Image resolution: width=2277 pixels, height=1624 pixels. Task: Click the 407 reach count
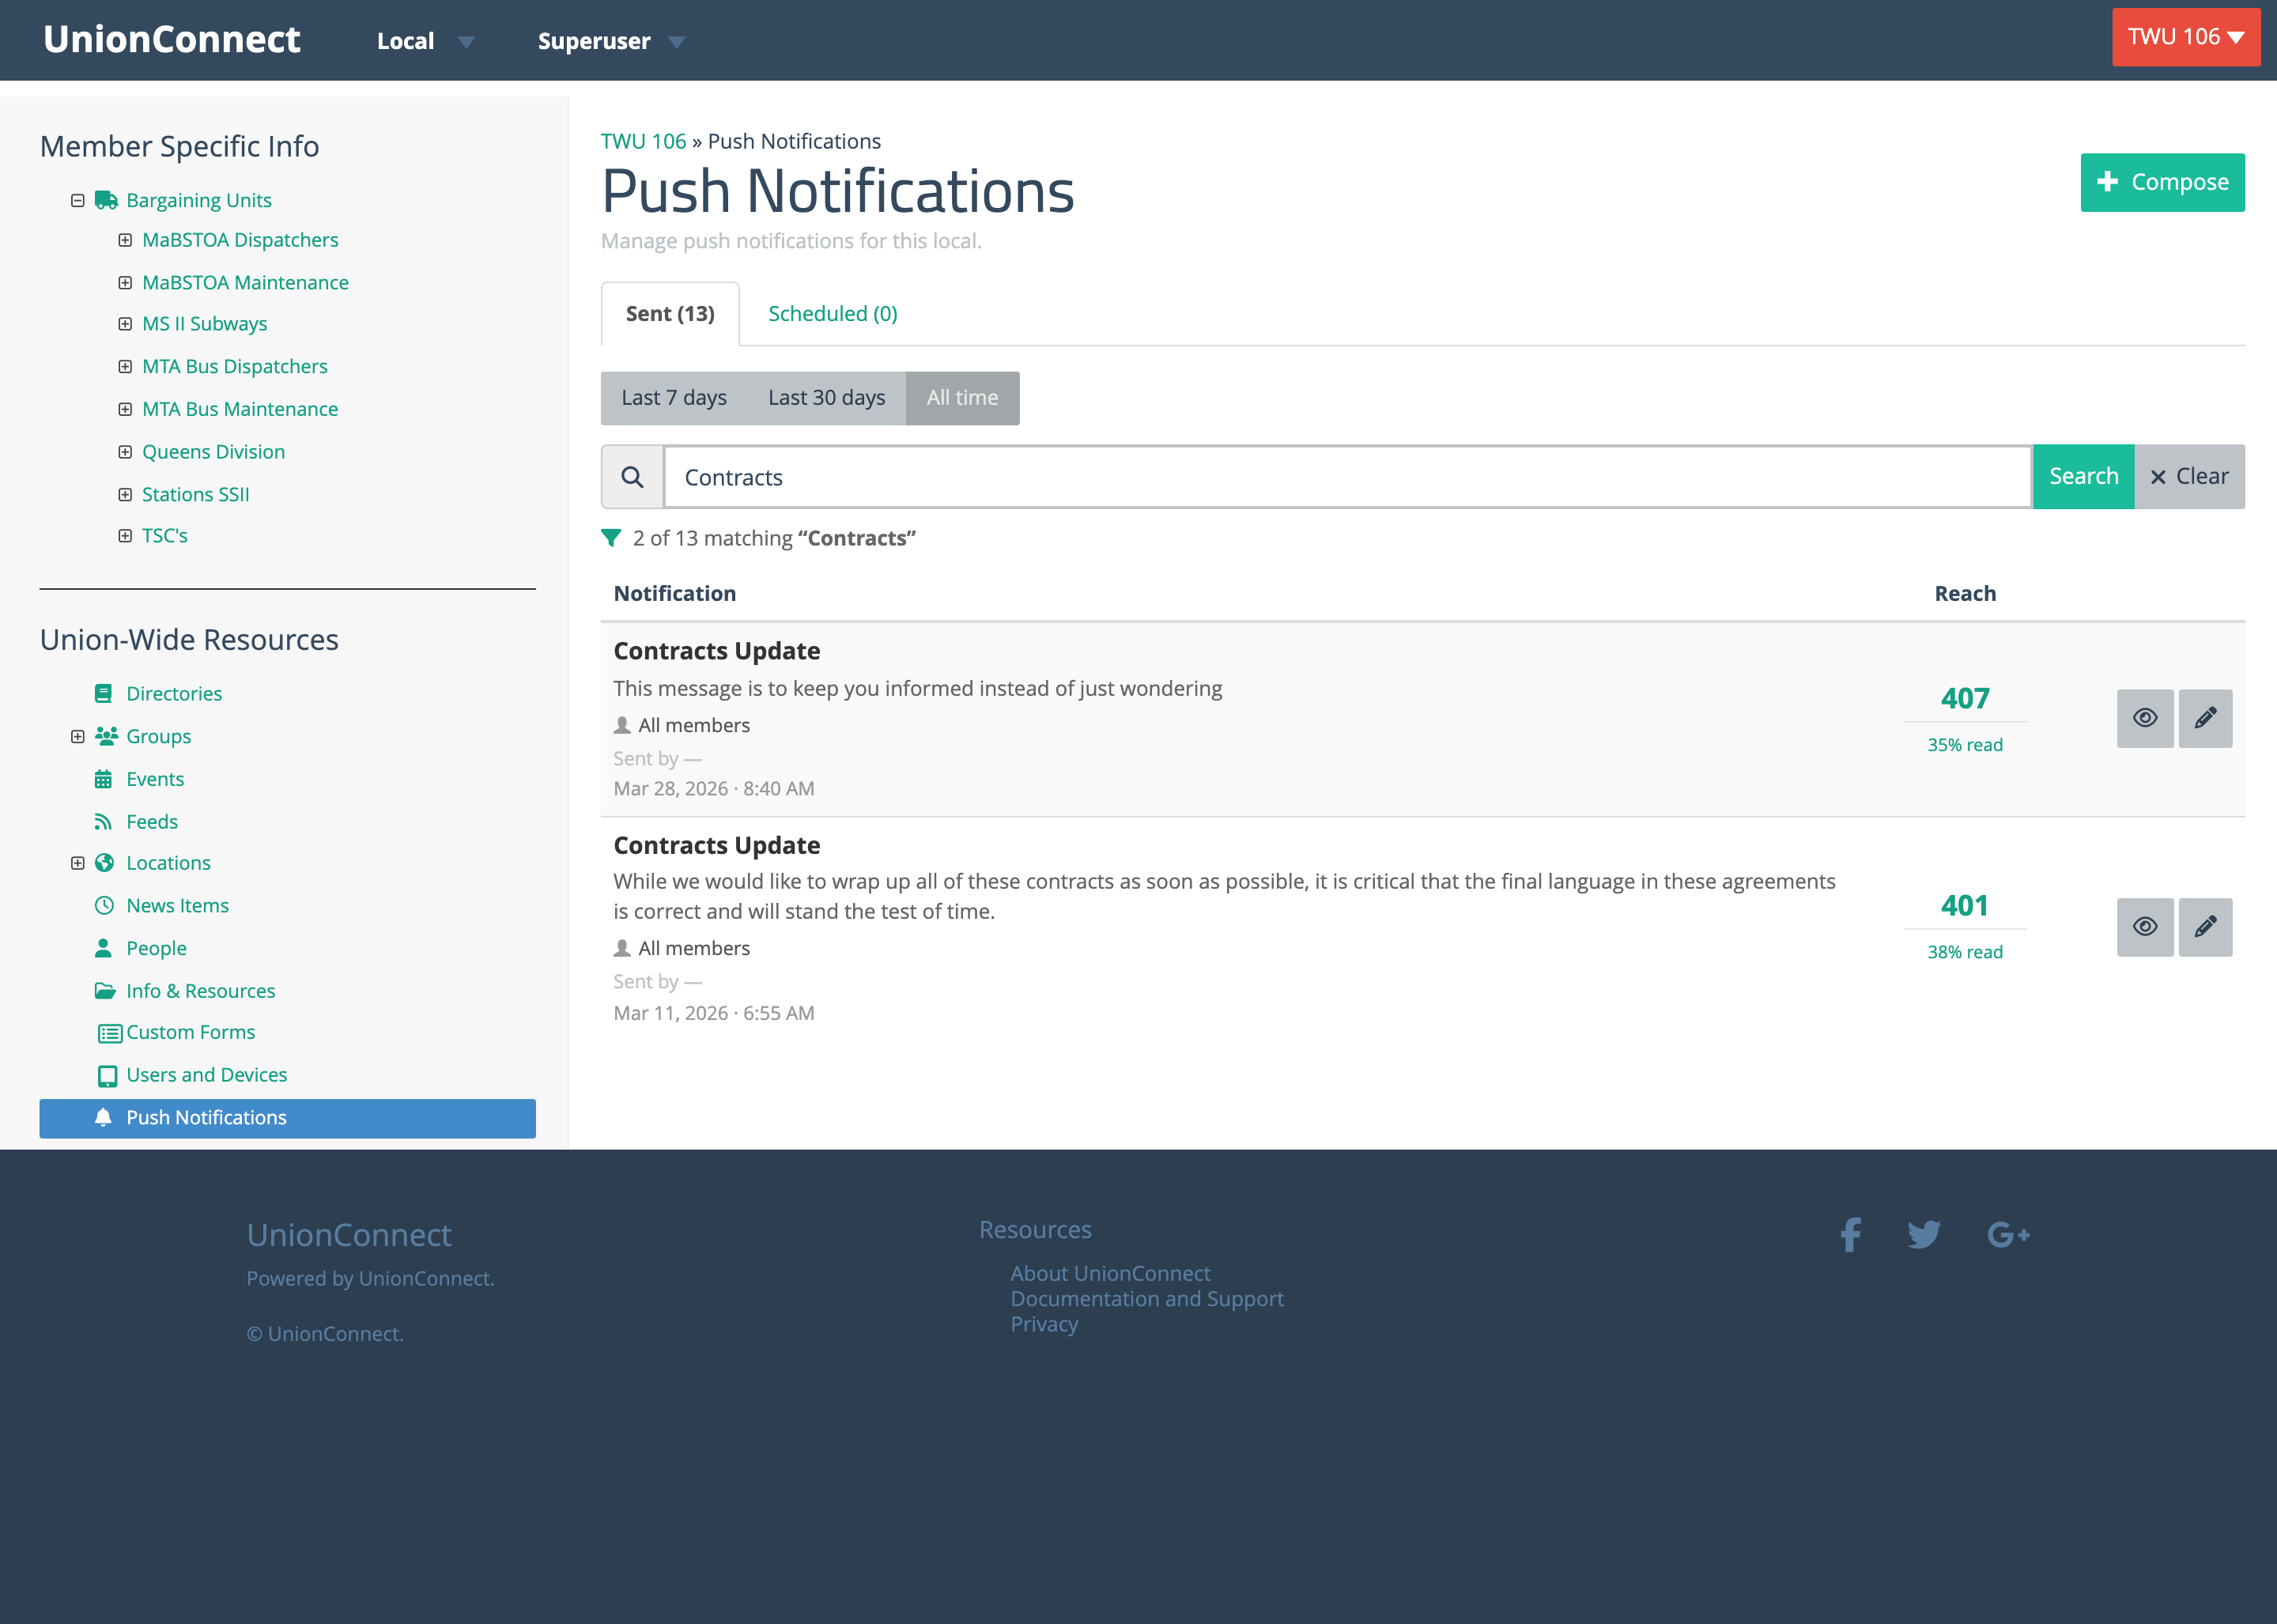point(1964,698)
